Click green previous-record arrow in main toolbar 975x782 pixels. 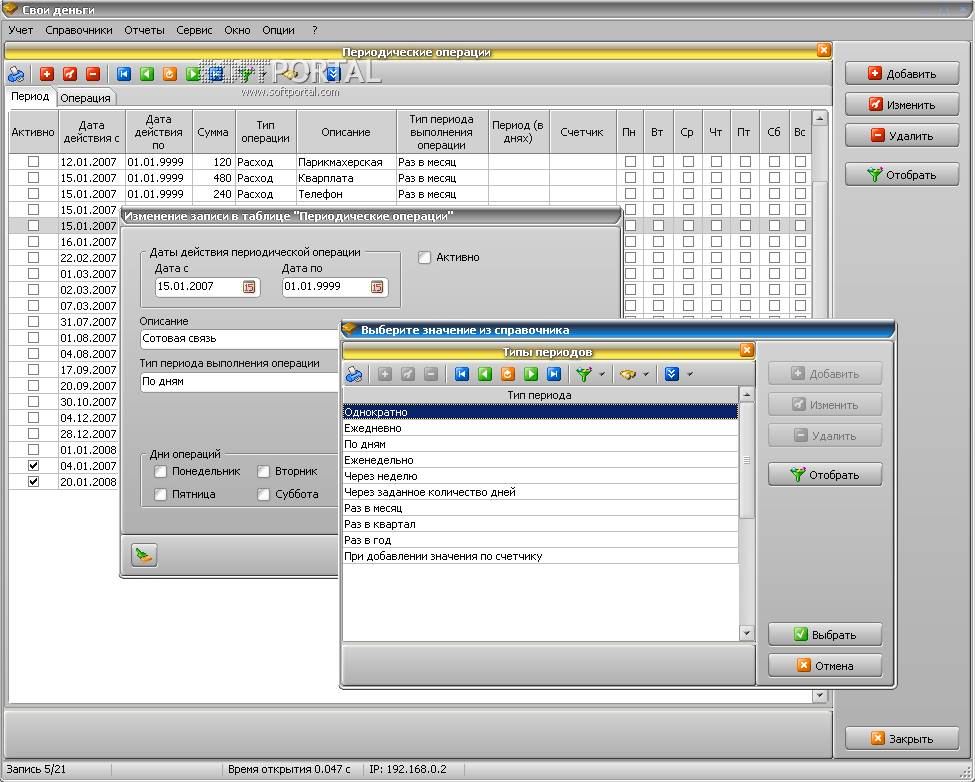[147, 74]
